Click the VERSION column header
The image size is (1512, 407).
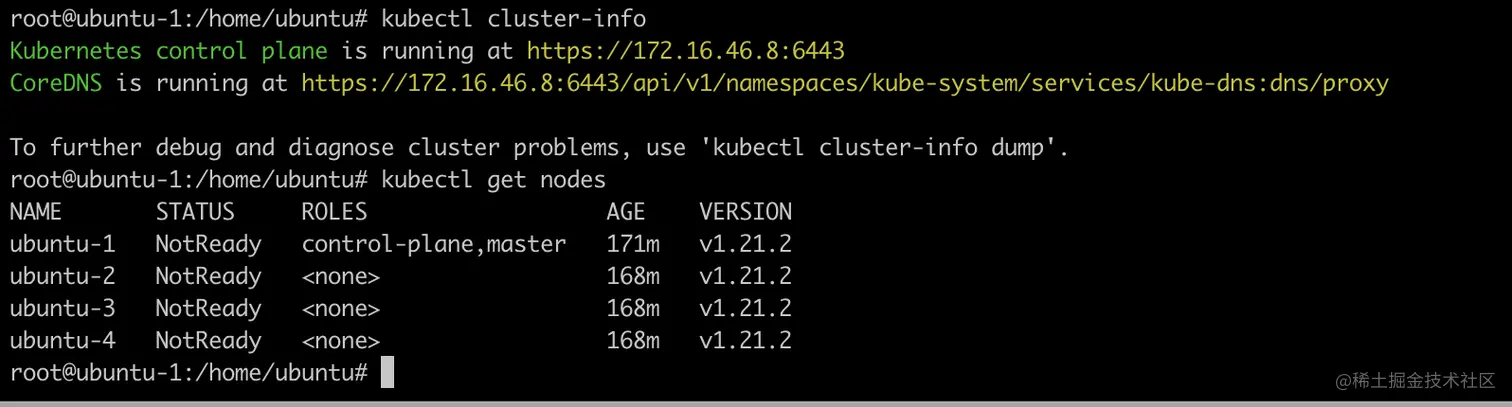pyautogui.click(x=745, y=212)
